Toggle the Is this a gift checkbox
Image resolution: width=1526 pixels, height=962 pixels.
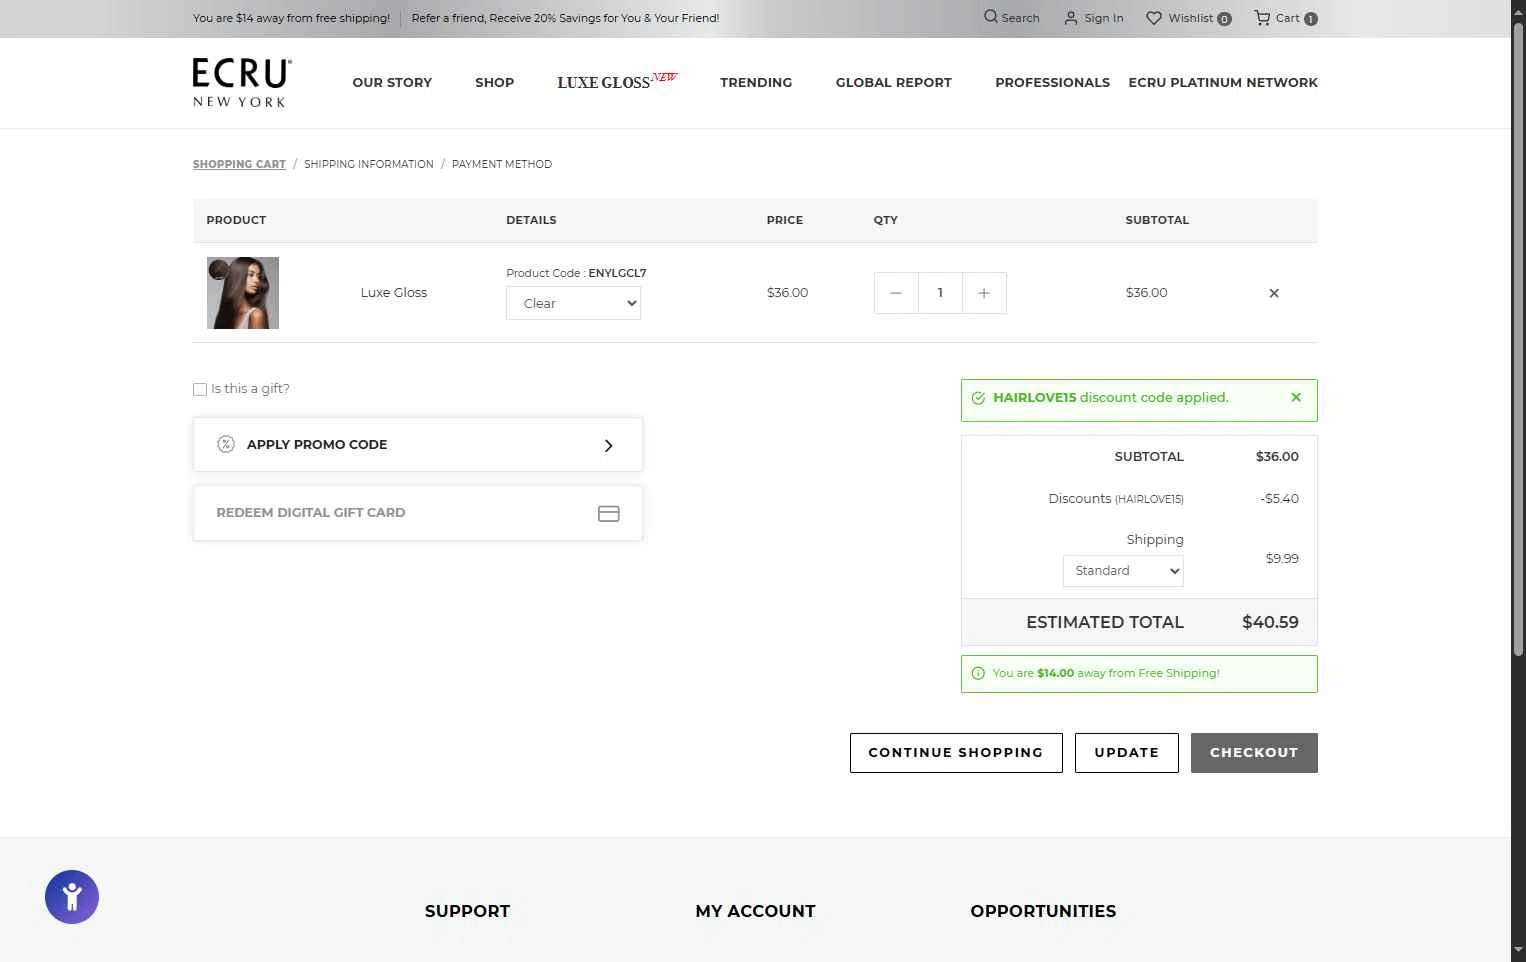200,389
